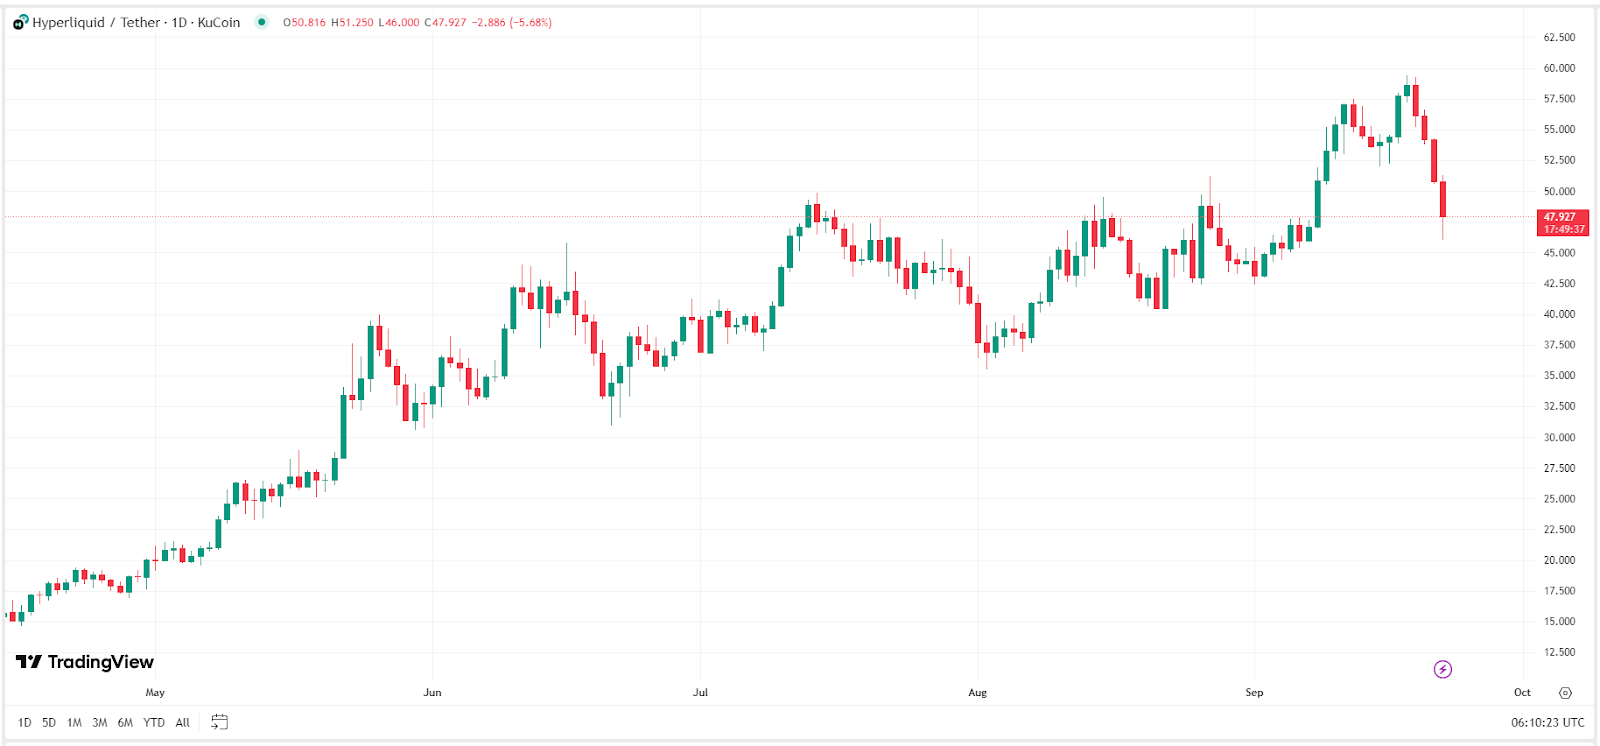Image resolution: width=1600 pixels, height=746 pixels.
Task: Select the 5D time range
Action: point(49,722)
